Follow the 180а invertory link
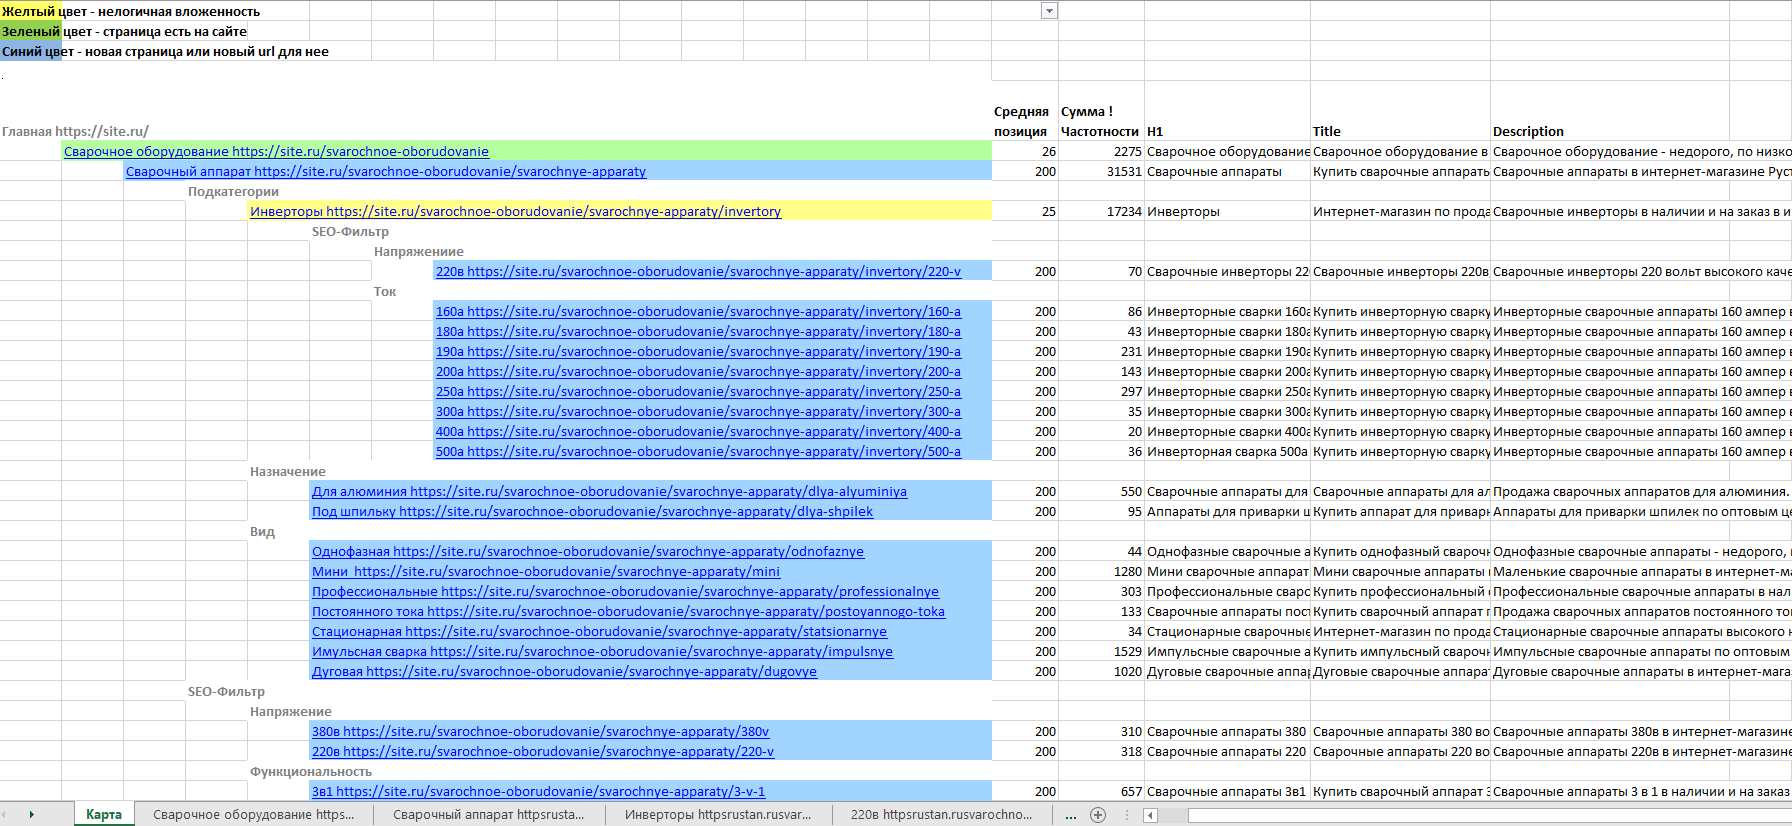The width and height of the screenshot is (1792, 826). 698,332
